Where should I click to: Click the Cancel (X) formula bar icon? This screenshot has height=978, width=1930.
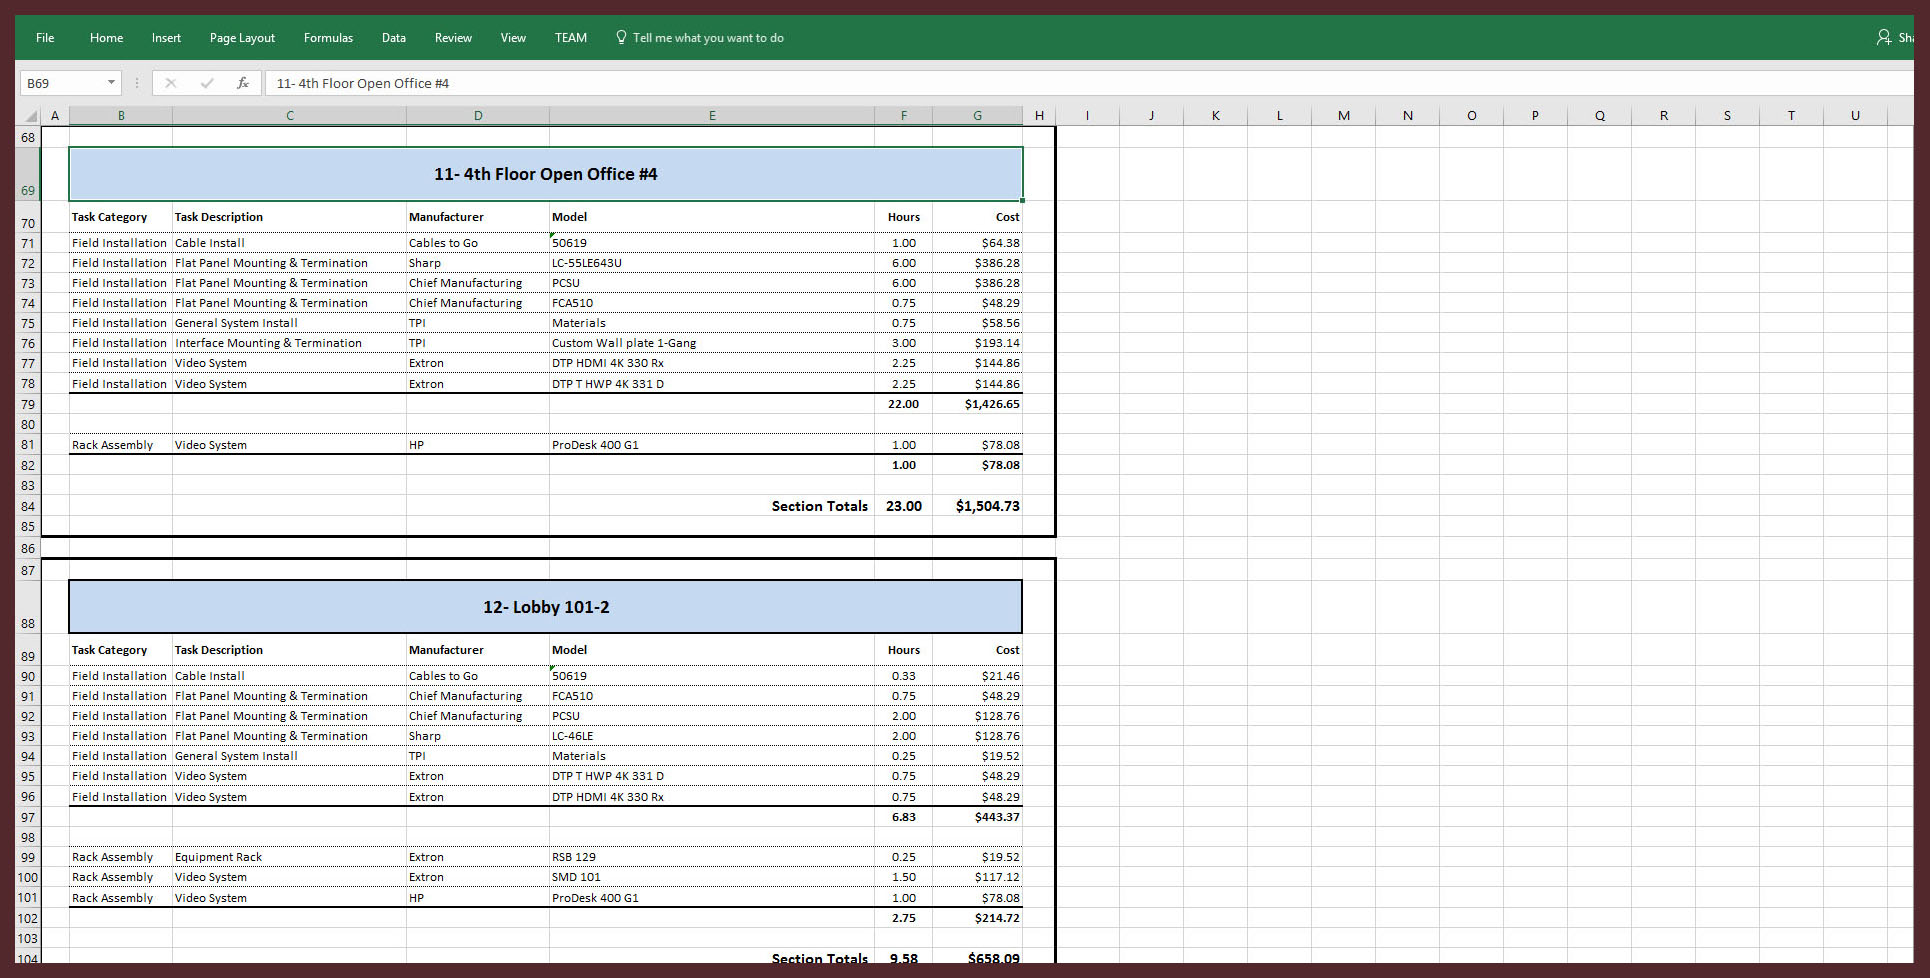coord(171,83)
